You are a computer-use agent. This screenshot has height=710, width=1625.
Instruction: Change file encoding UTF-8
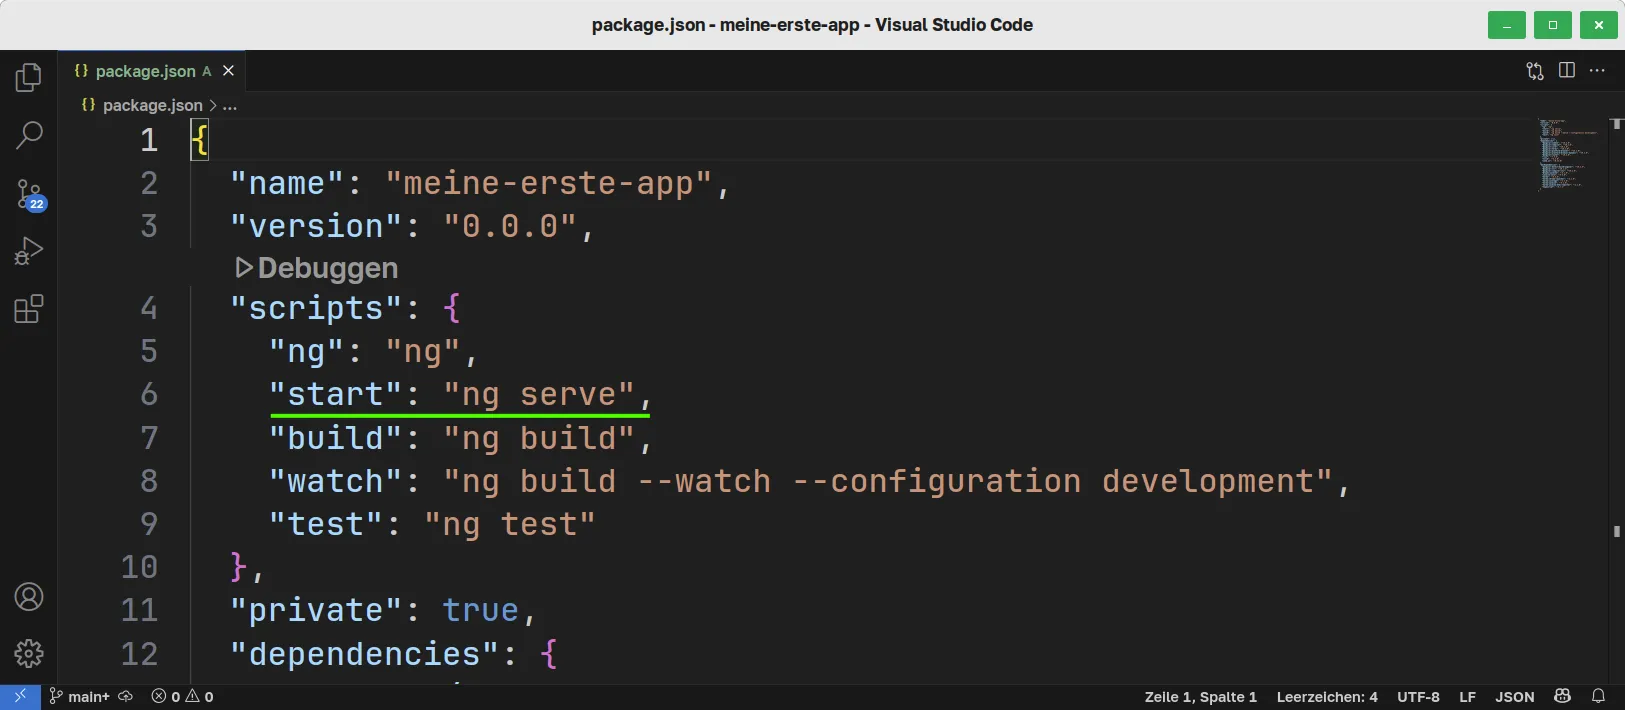(x=1418, y=697)
